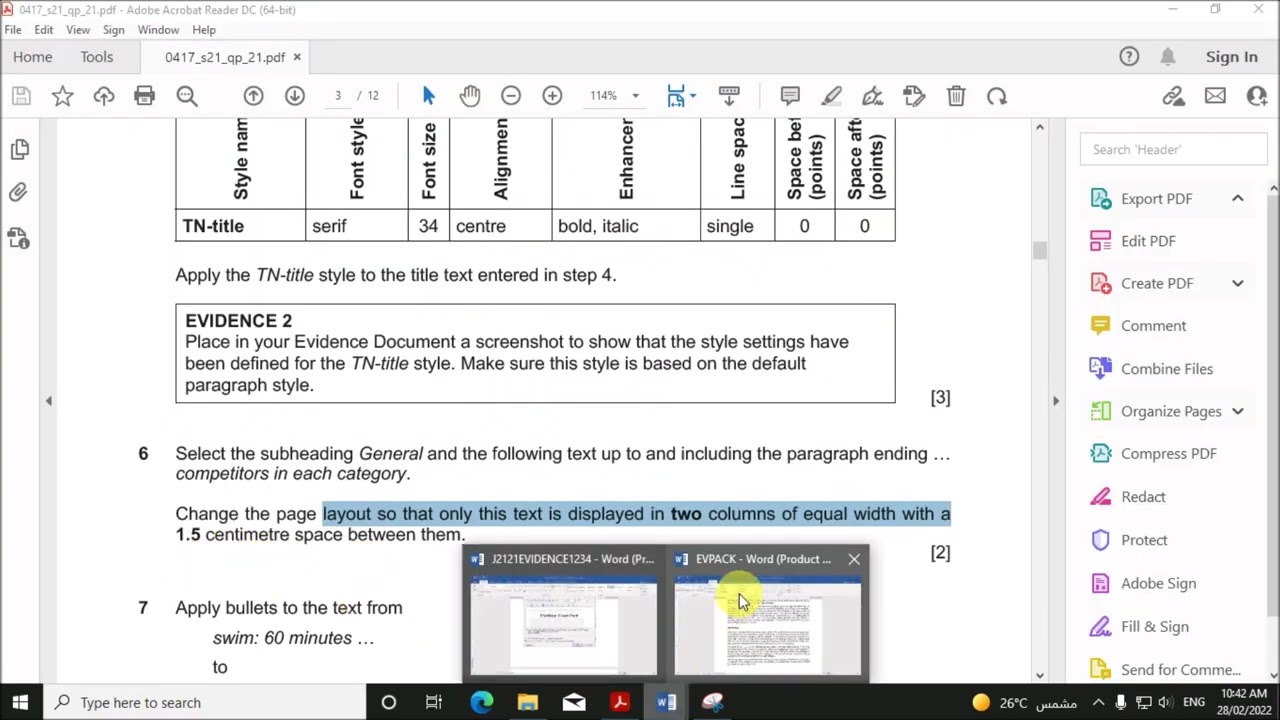Viewport: 1280px width, 720px height.
Task: Click the Search 'Header' tools box
Action: point(1172,150)
